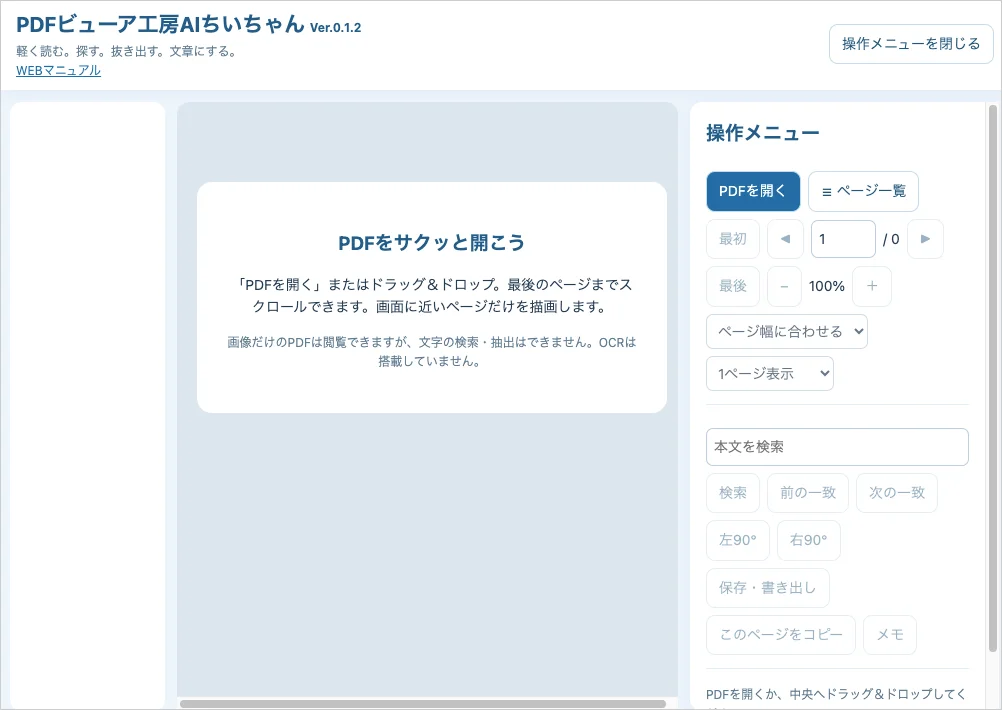Click このページをコピー button

781,635
